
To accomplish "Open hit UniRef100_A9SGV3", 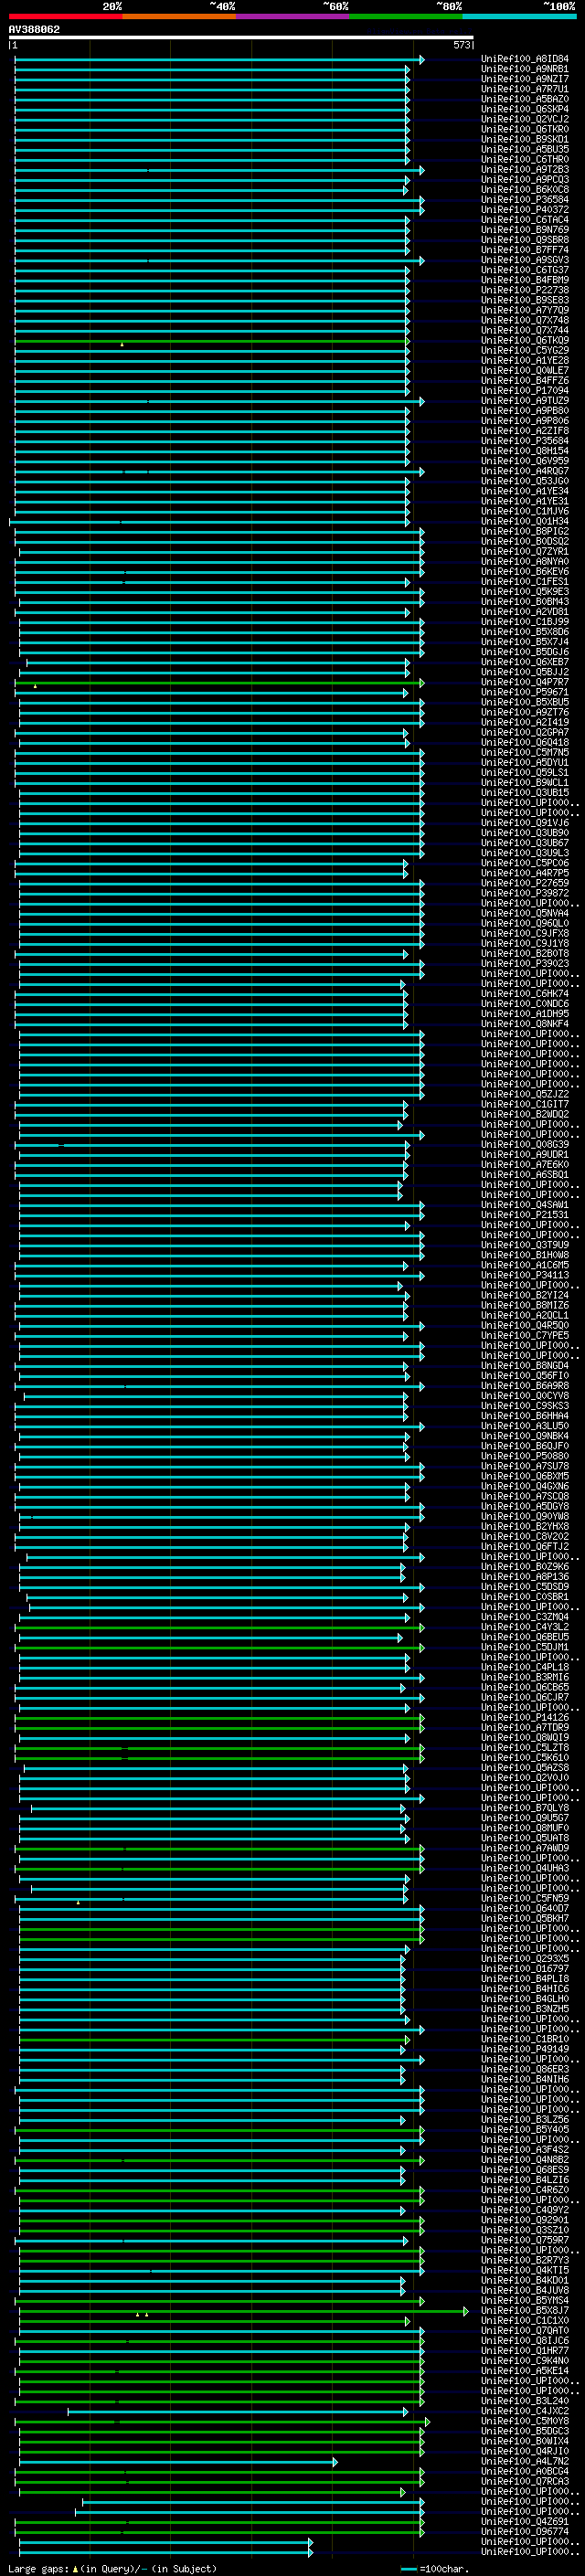I will pyautogui.click(x=525, y=260).
